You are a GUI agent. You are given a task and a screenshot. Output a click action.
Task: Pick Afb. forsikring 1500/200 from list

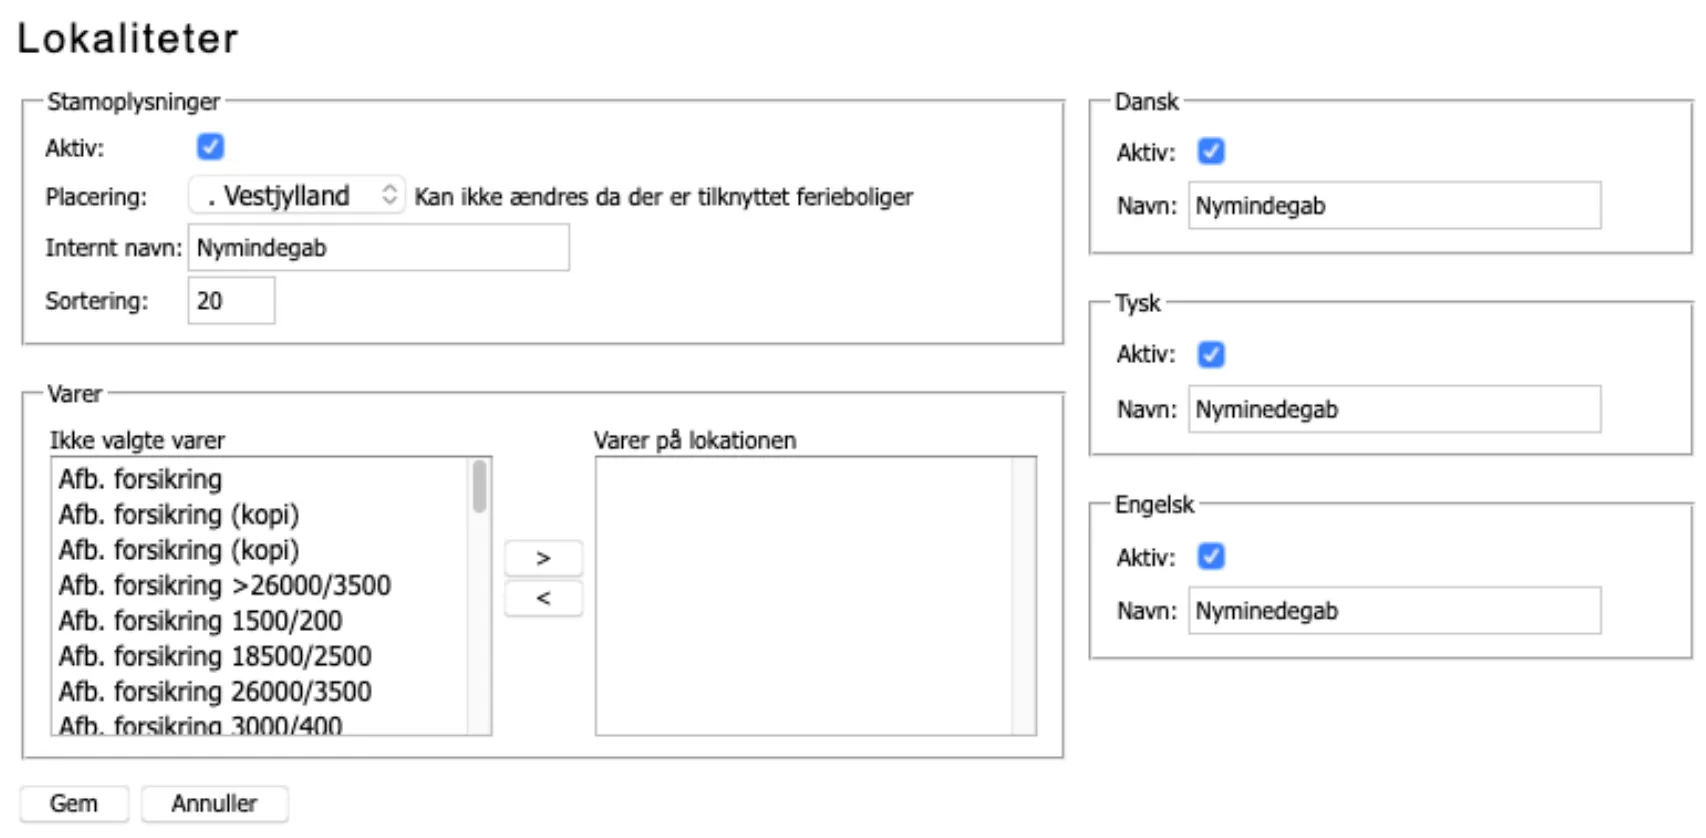pos(201,621)
